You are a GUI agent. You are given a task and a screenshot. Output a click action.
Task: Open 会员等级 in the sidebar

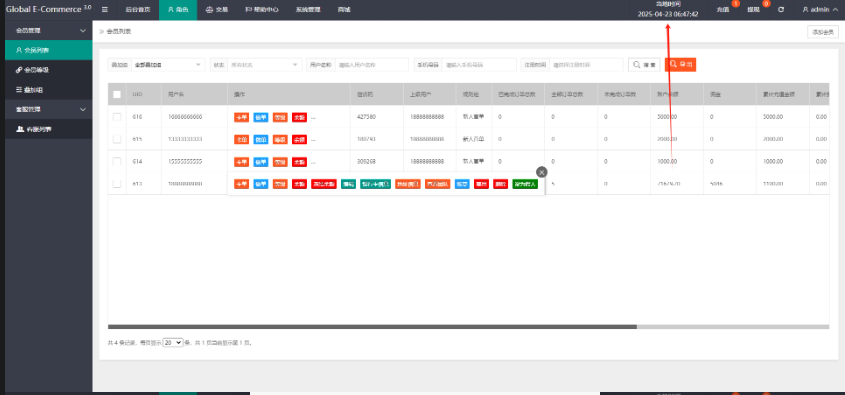49,70
